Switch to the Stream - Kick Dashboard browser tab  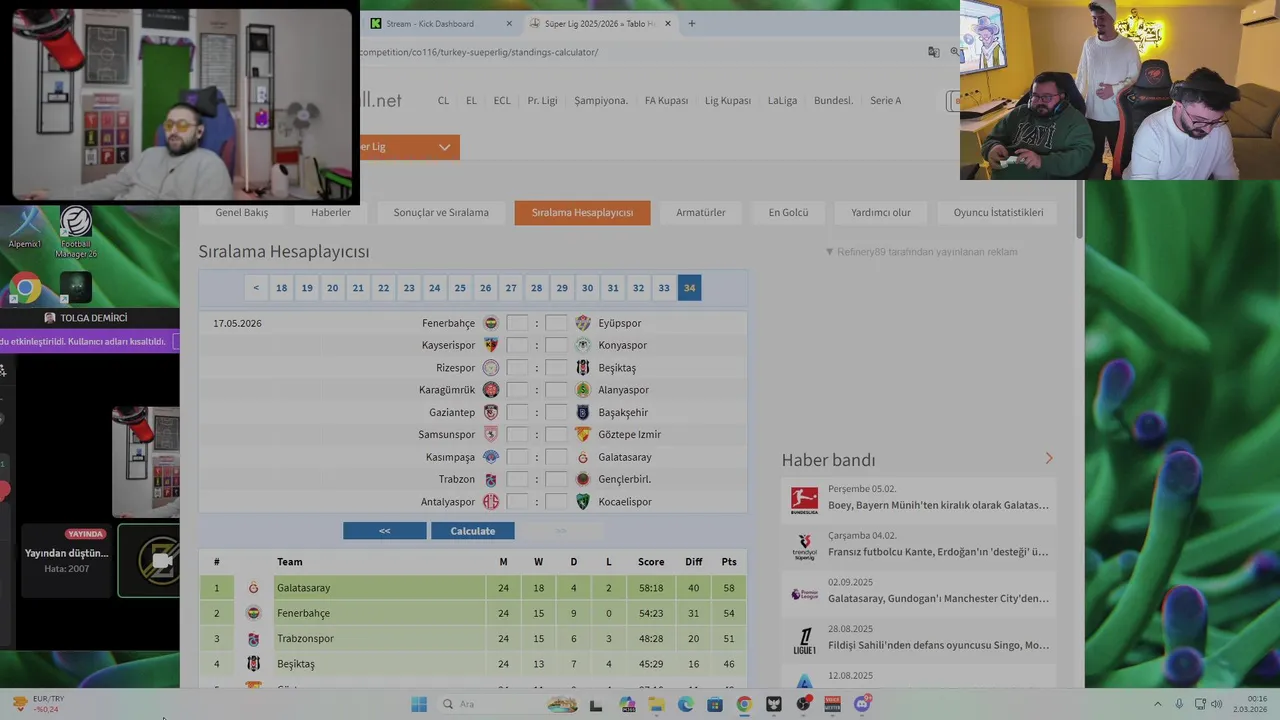[440, 23]
